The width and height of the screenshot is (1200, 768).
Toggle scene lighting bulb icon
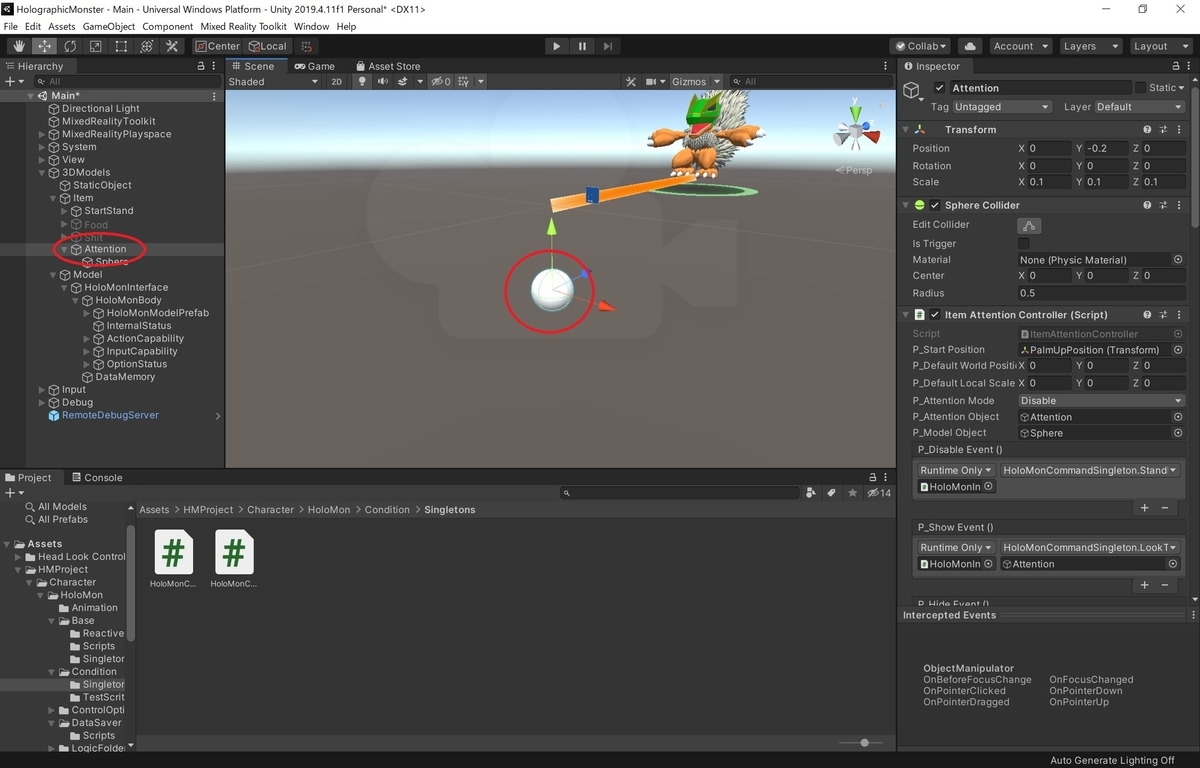[x=362, y=82]
